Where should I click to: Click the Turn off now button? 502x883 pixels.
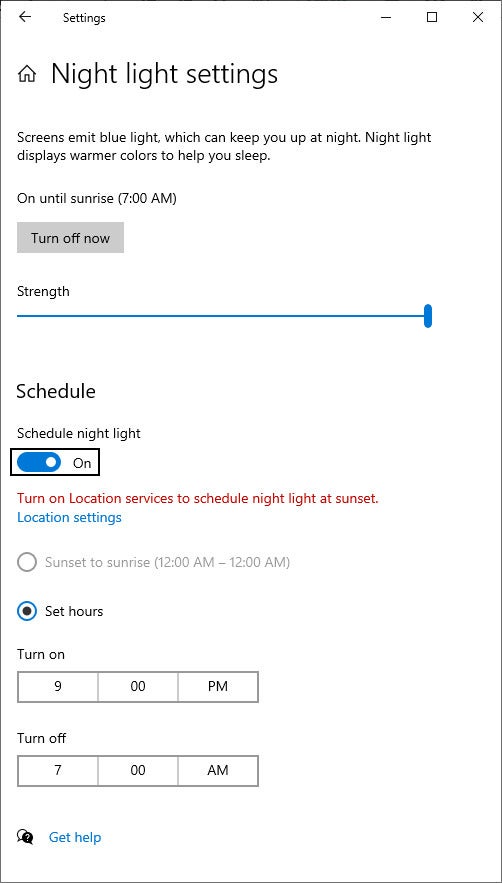70,238
